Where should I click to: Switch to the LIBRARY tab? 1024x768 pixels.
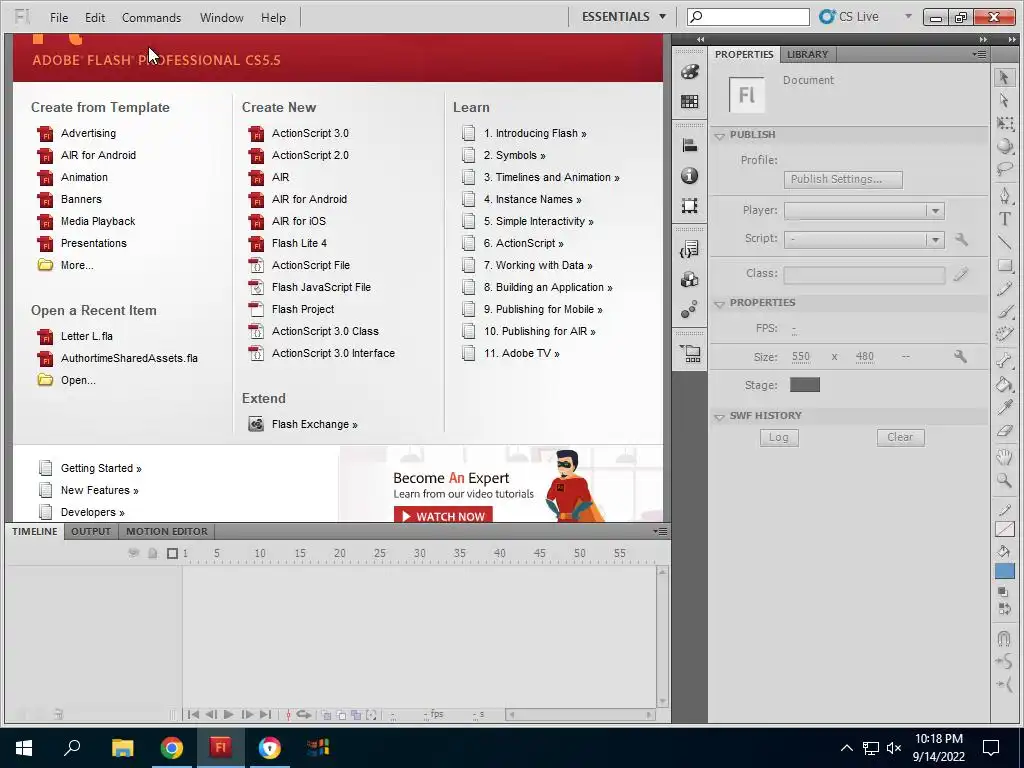tap(807, 54)
